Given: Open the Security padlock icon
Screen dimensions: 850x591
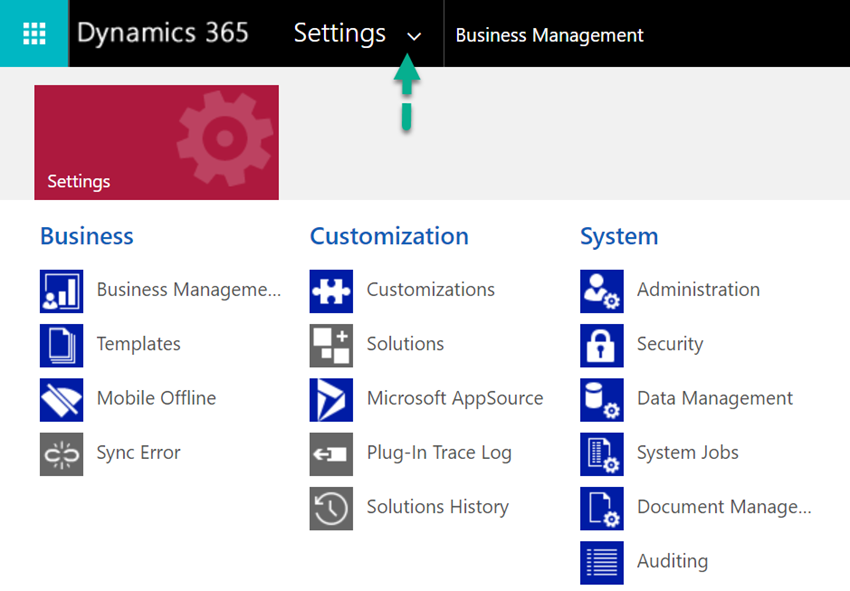Looking at the screenshot, I should pos(600,345).
